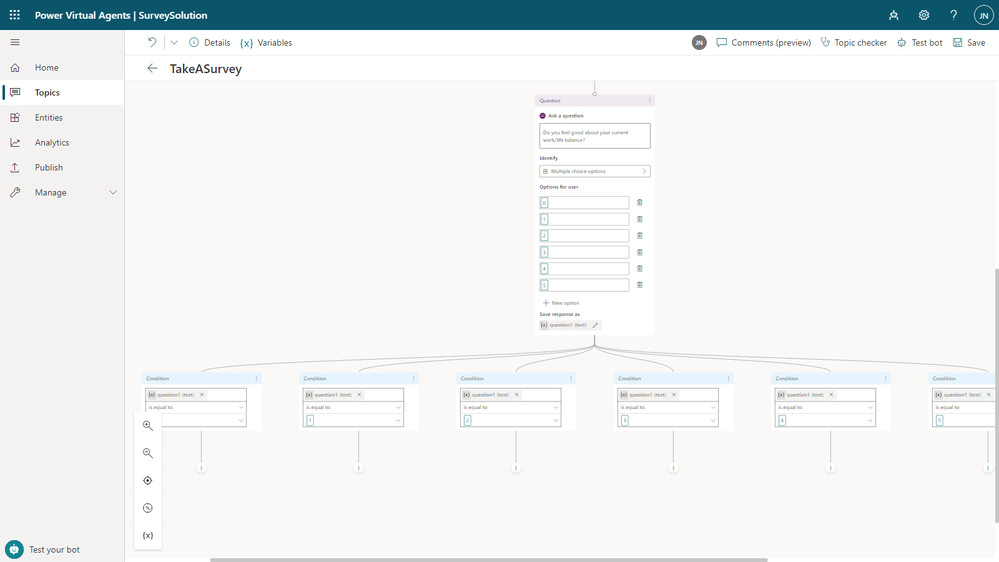This screenshot has height=562, width=999.
Task: Remove question1 variable from the value 1 condition
Action: point(359,394)
